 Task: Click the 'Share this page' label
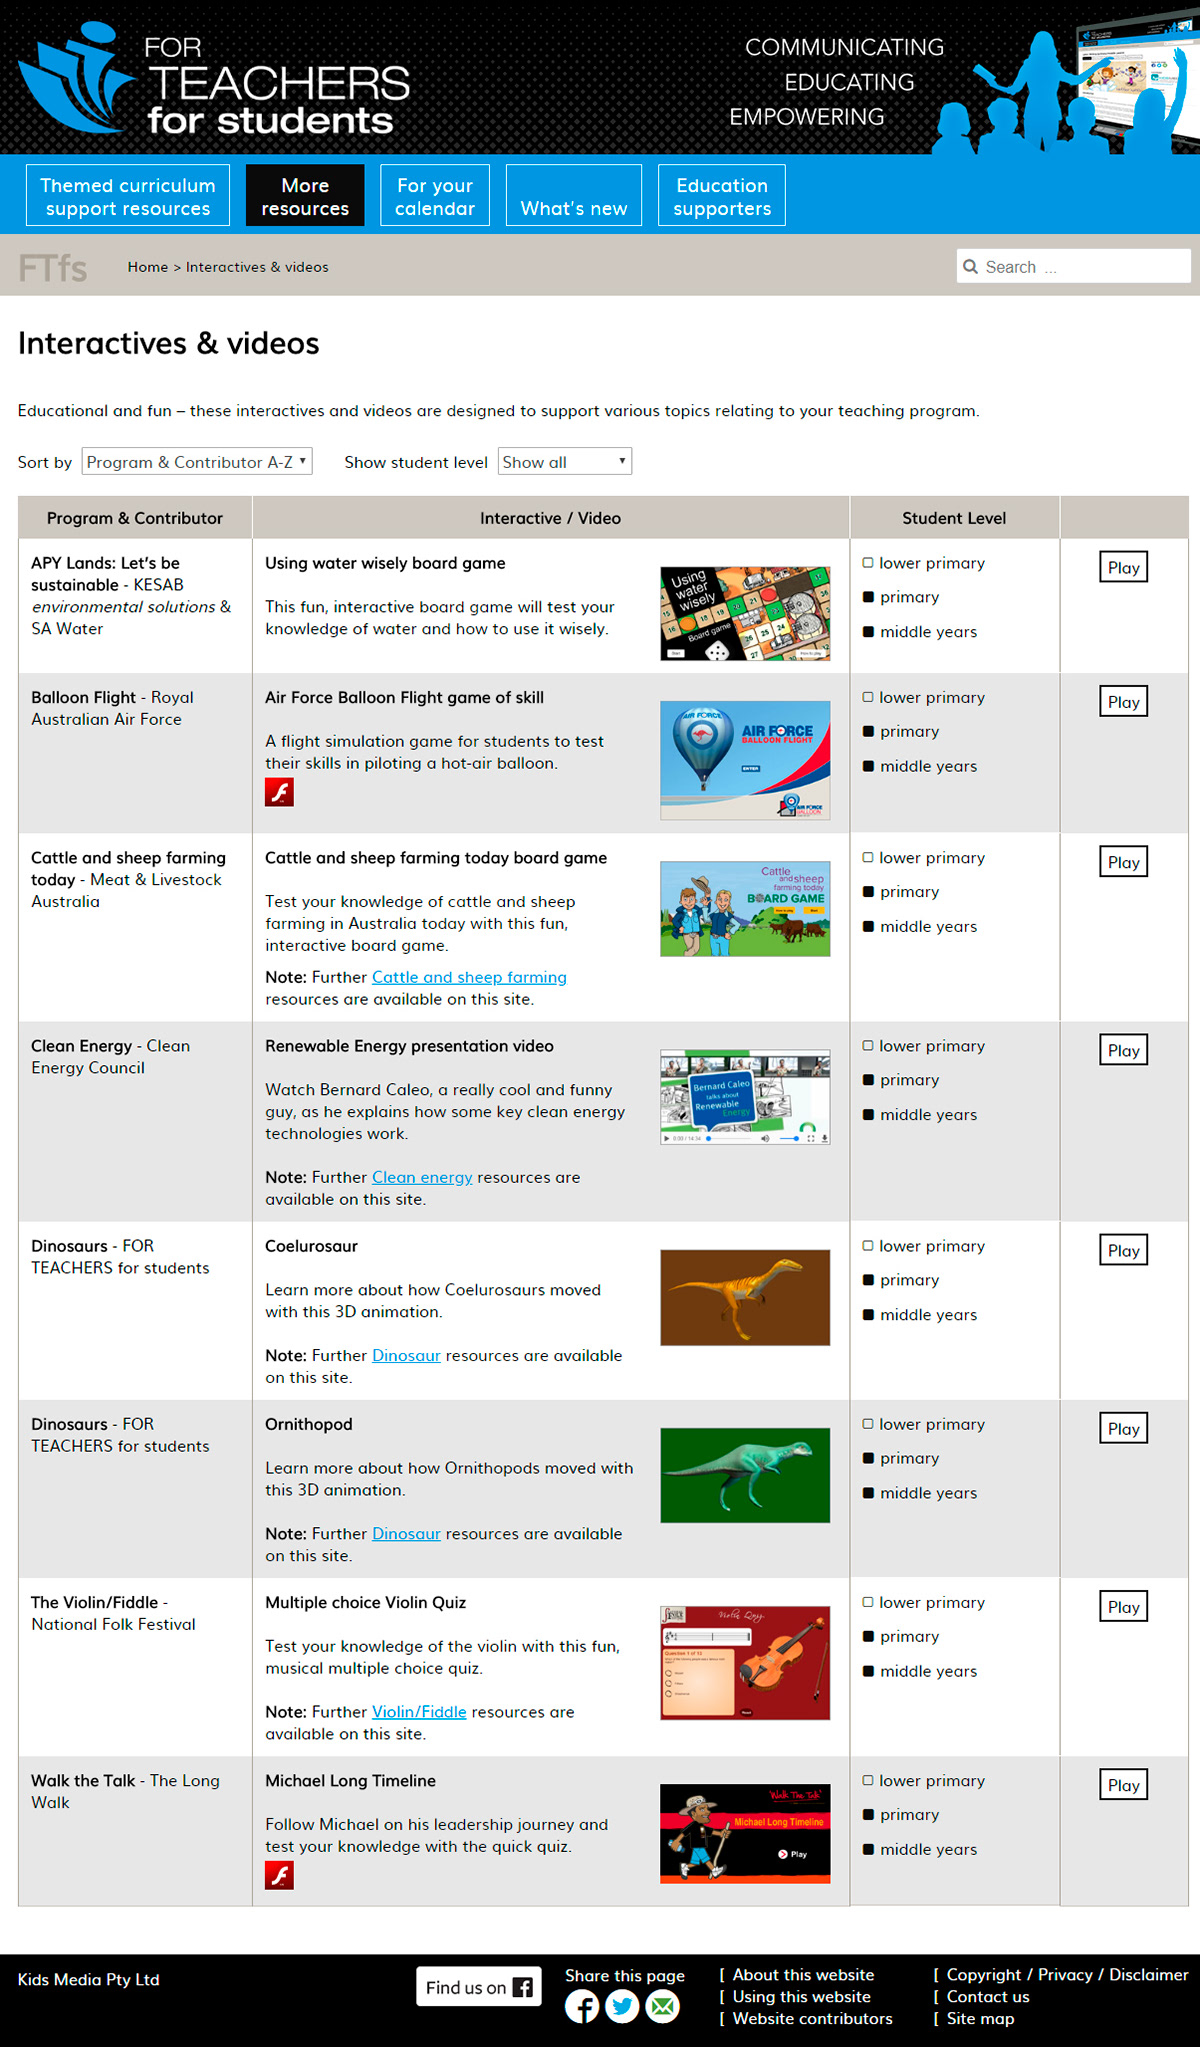pyautogui.click(x=625, y=1975)
